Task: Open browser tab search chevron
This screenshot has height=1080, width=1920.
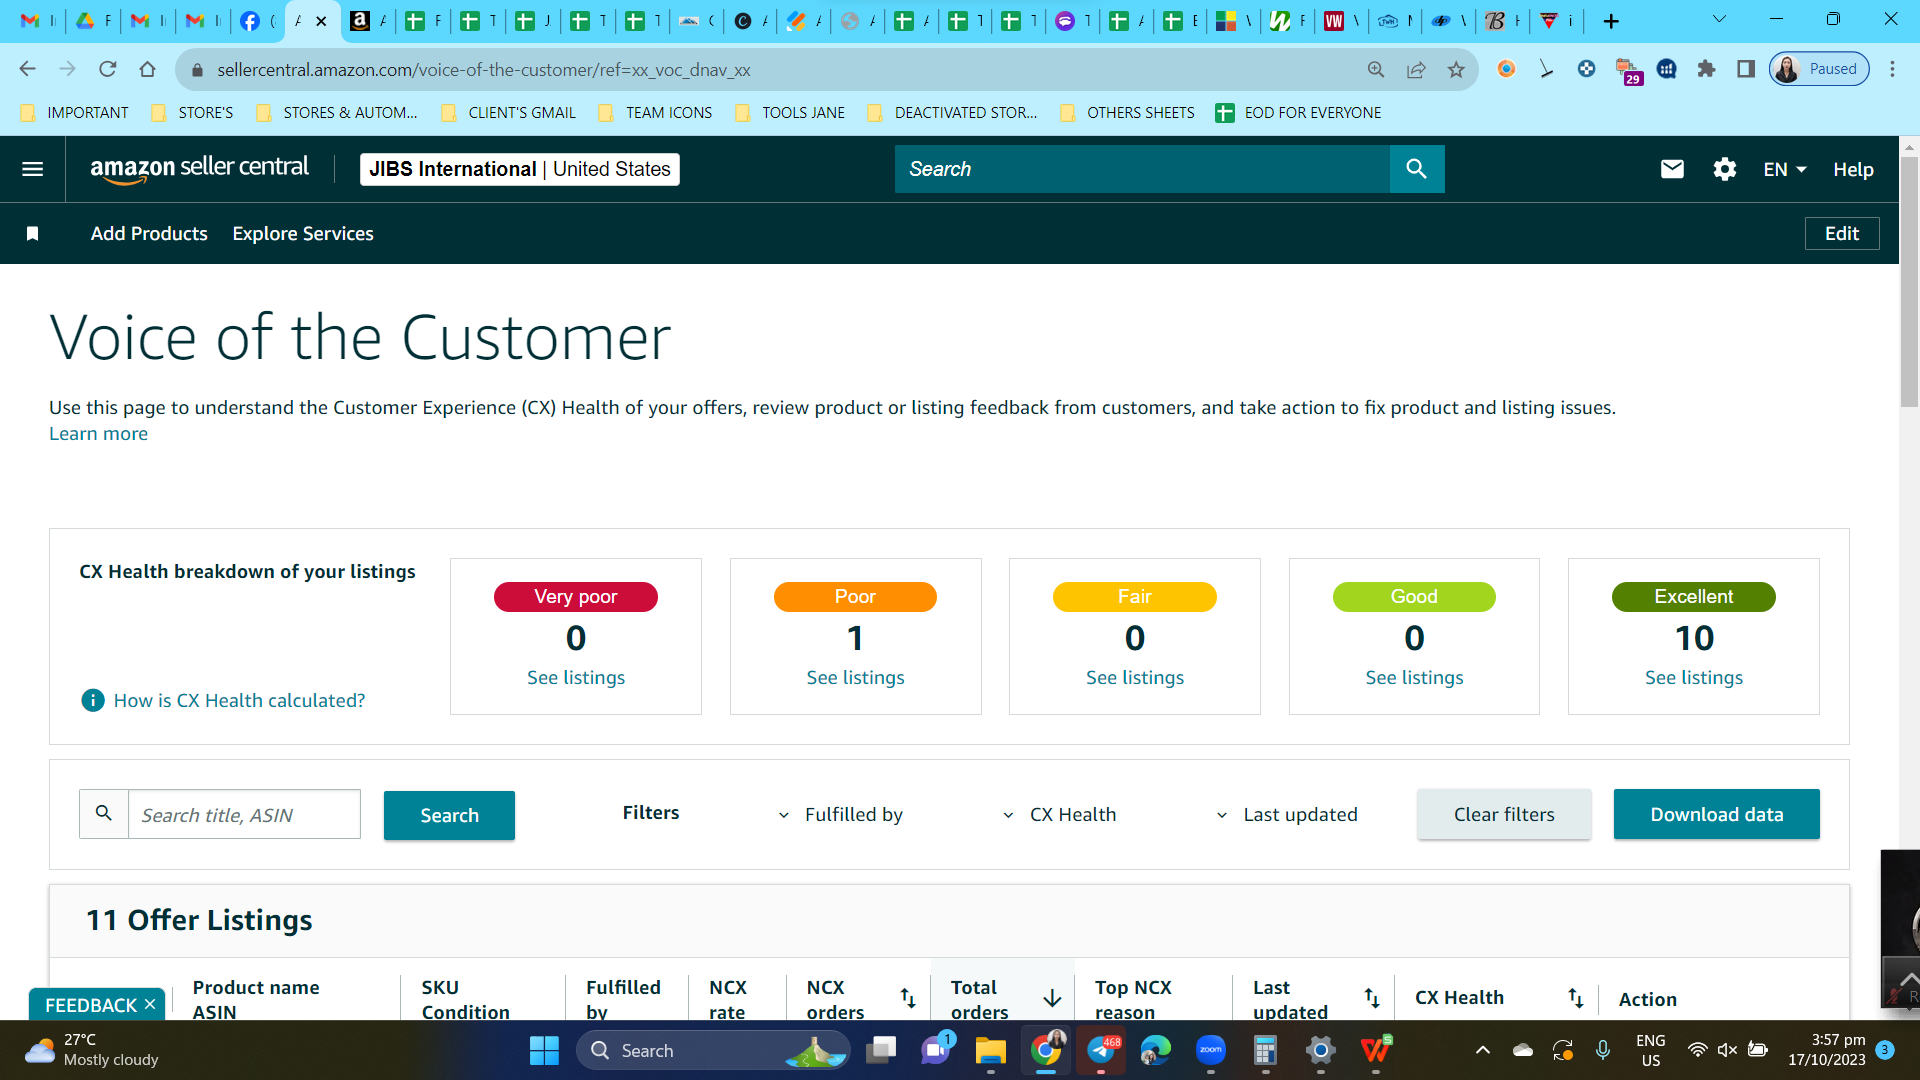Action: pos(1719,19)
